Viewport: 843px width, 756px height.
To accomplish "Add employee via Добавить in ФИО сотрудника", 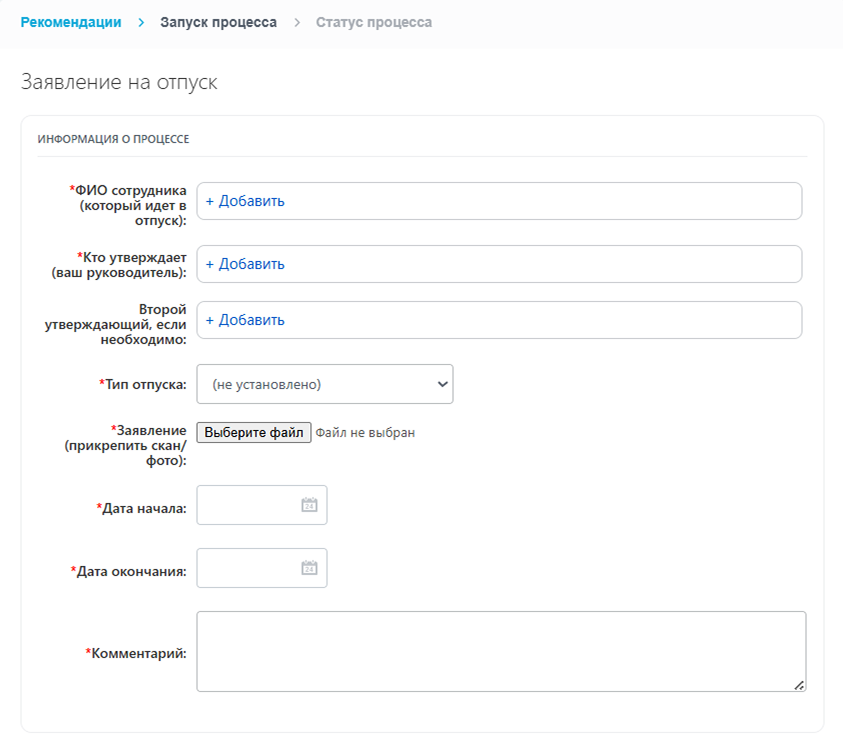I will (x=245, y=201).
